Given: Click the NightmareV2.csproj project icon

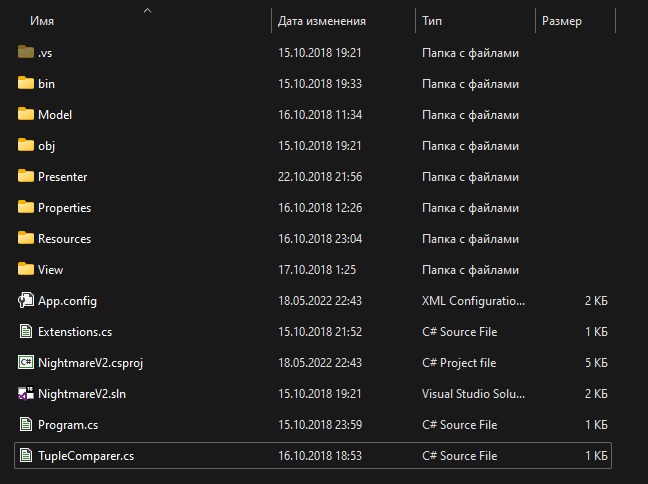Looking at the screenshot, I should coord(26,362).
